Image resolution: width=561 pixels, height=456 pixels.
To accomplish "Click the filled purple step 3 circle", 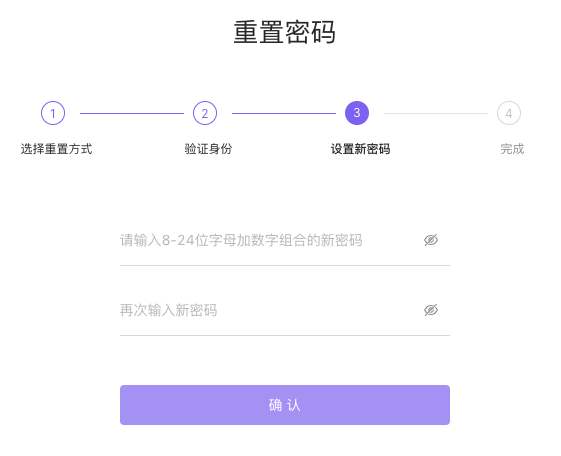I will coord(357,113).
